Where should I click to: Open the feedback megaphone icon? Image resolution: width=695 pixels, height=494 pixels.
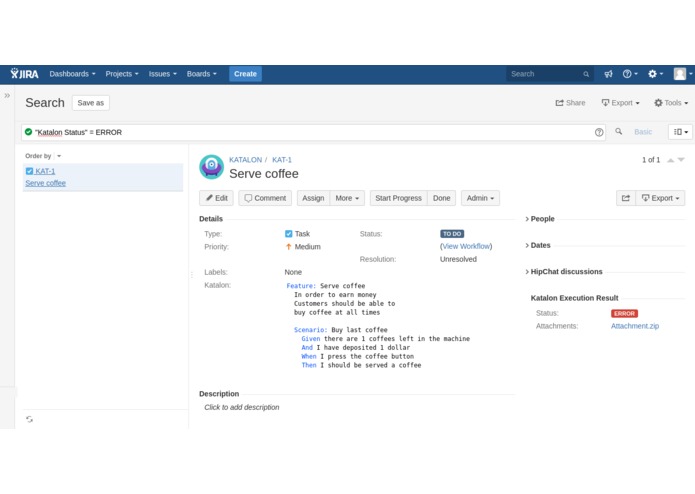coord(608,74)
